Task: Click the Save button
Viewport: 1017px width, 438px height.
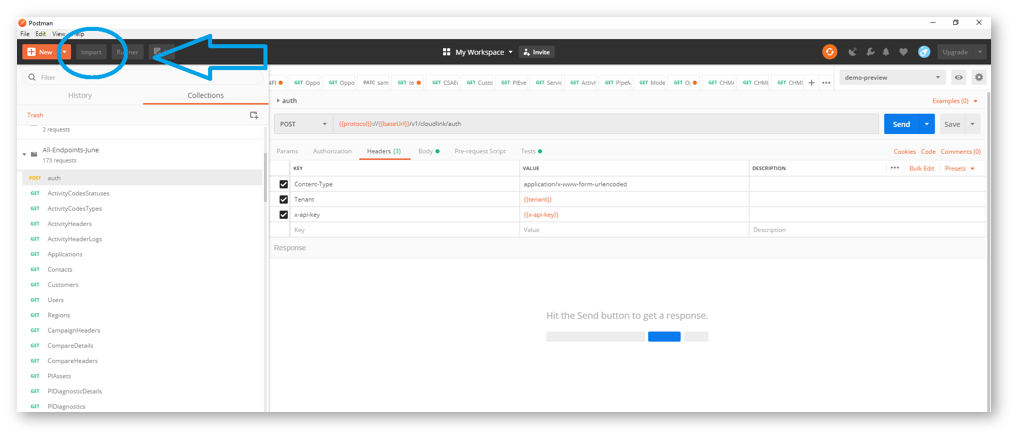Action: coord(952,124)
